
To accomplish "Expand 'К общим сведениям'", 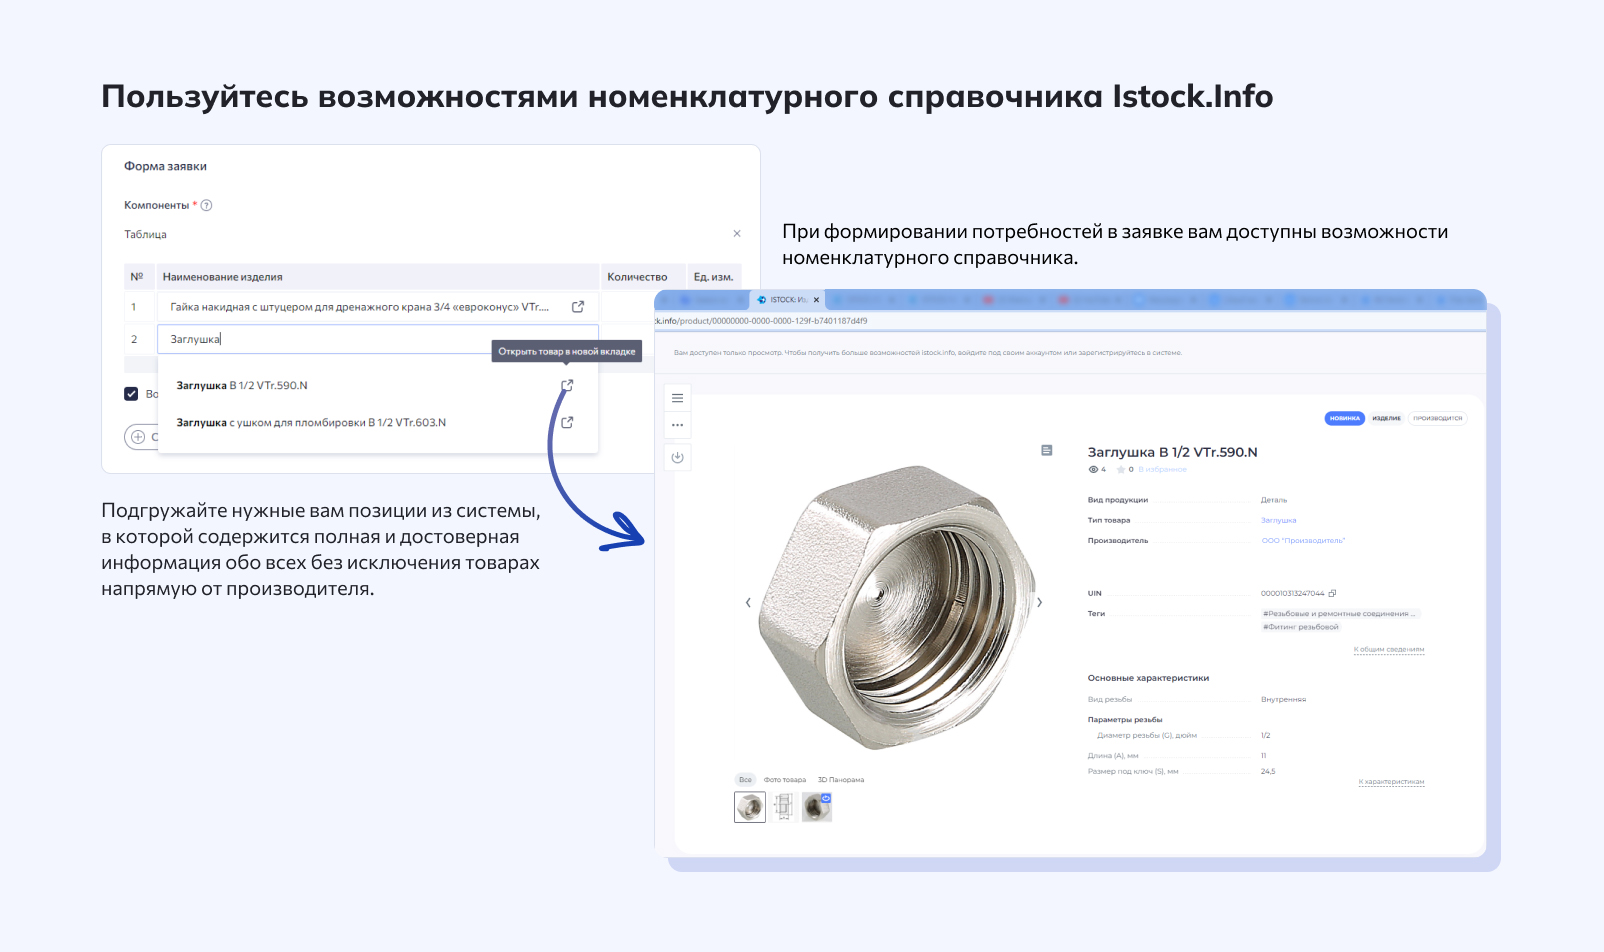I will click(x=1388, y=648).
